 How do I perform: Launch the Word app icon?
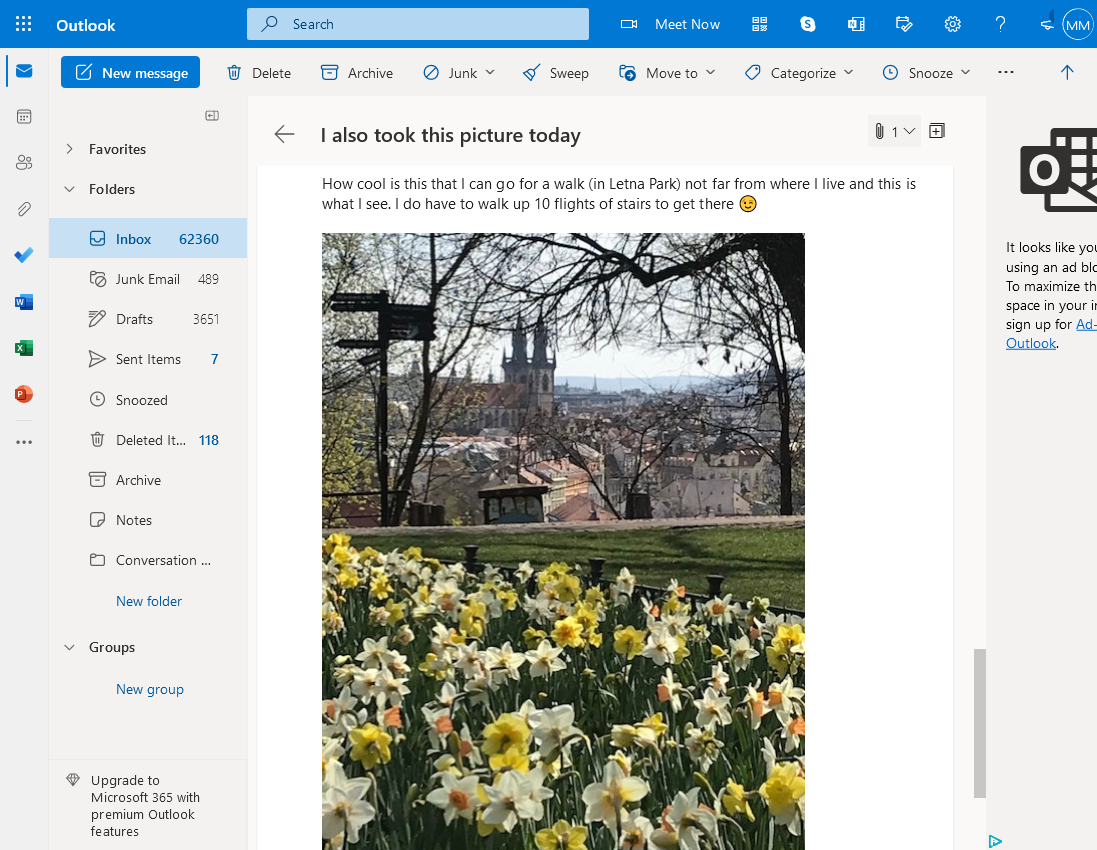pyautogui.click(x=24, y=302)
